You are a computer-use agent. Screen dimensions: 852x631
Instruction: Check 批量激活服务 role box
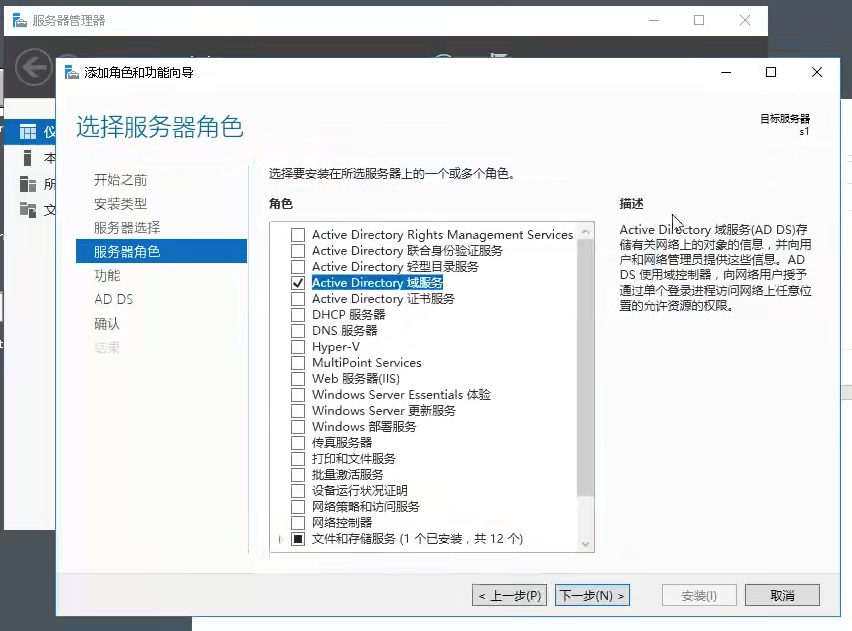[x=298, y=474]
